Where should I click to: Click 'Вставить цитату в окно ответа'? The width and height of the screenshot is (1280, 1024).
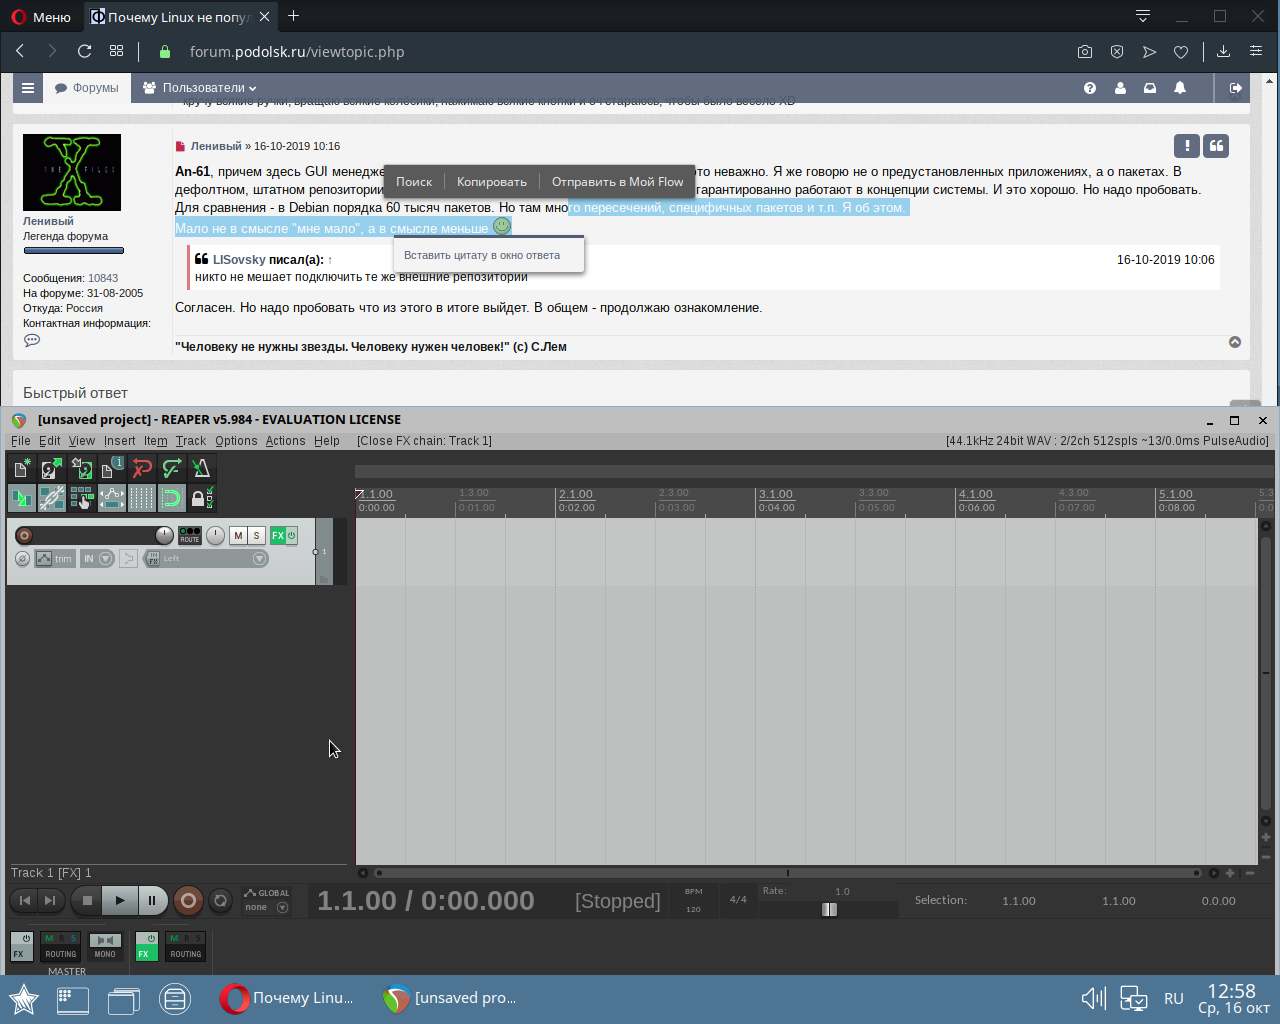(482, 255)
